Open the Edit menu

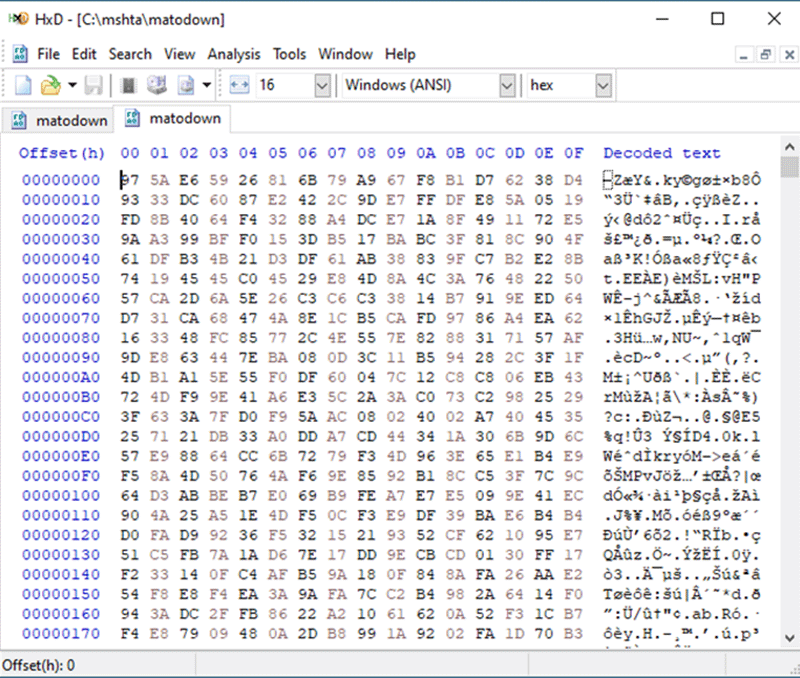pos(84,54)
